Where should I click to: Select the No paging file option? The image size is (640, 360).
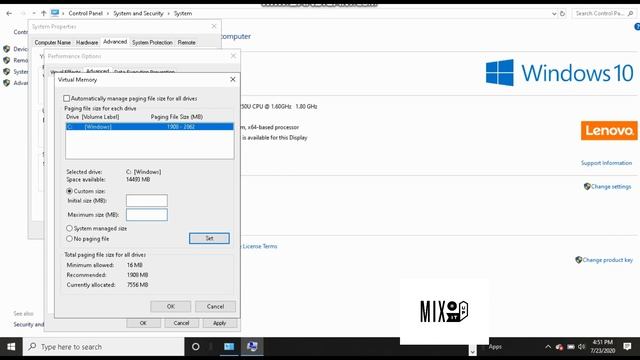click(69, 239)
